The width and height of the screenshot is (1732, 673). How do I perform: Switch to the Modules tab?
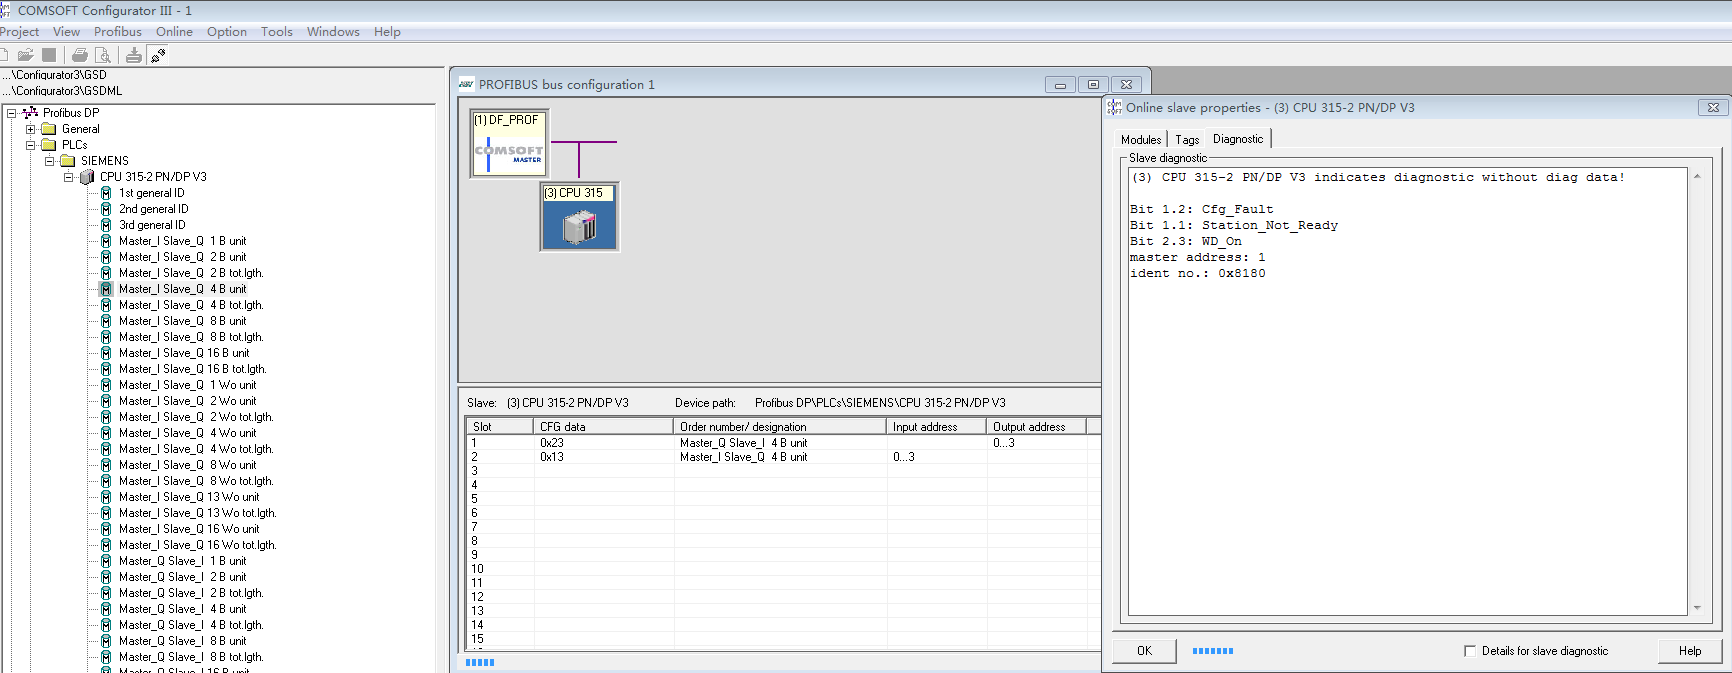point(1141,140)
